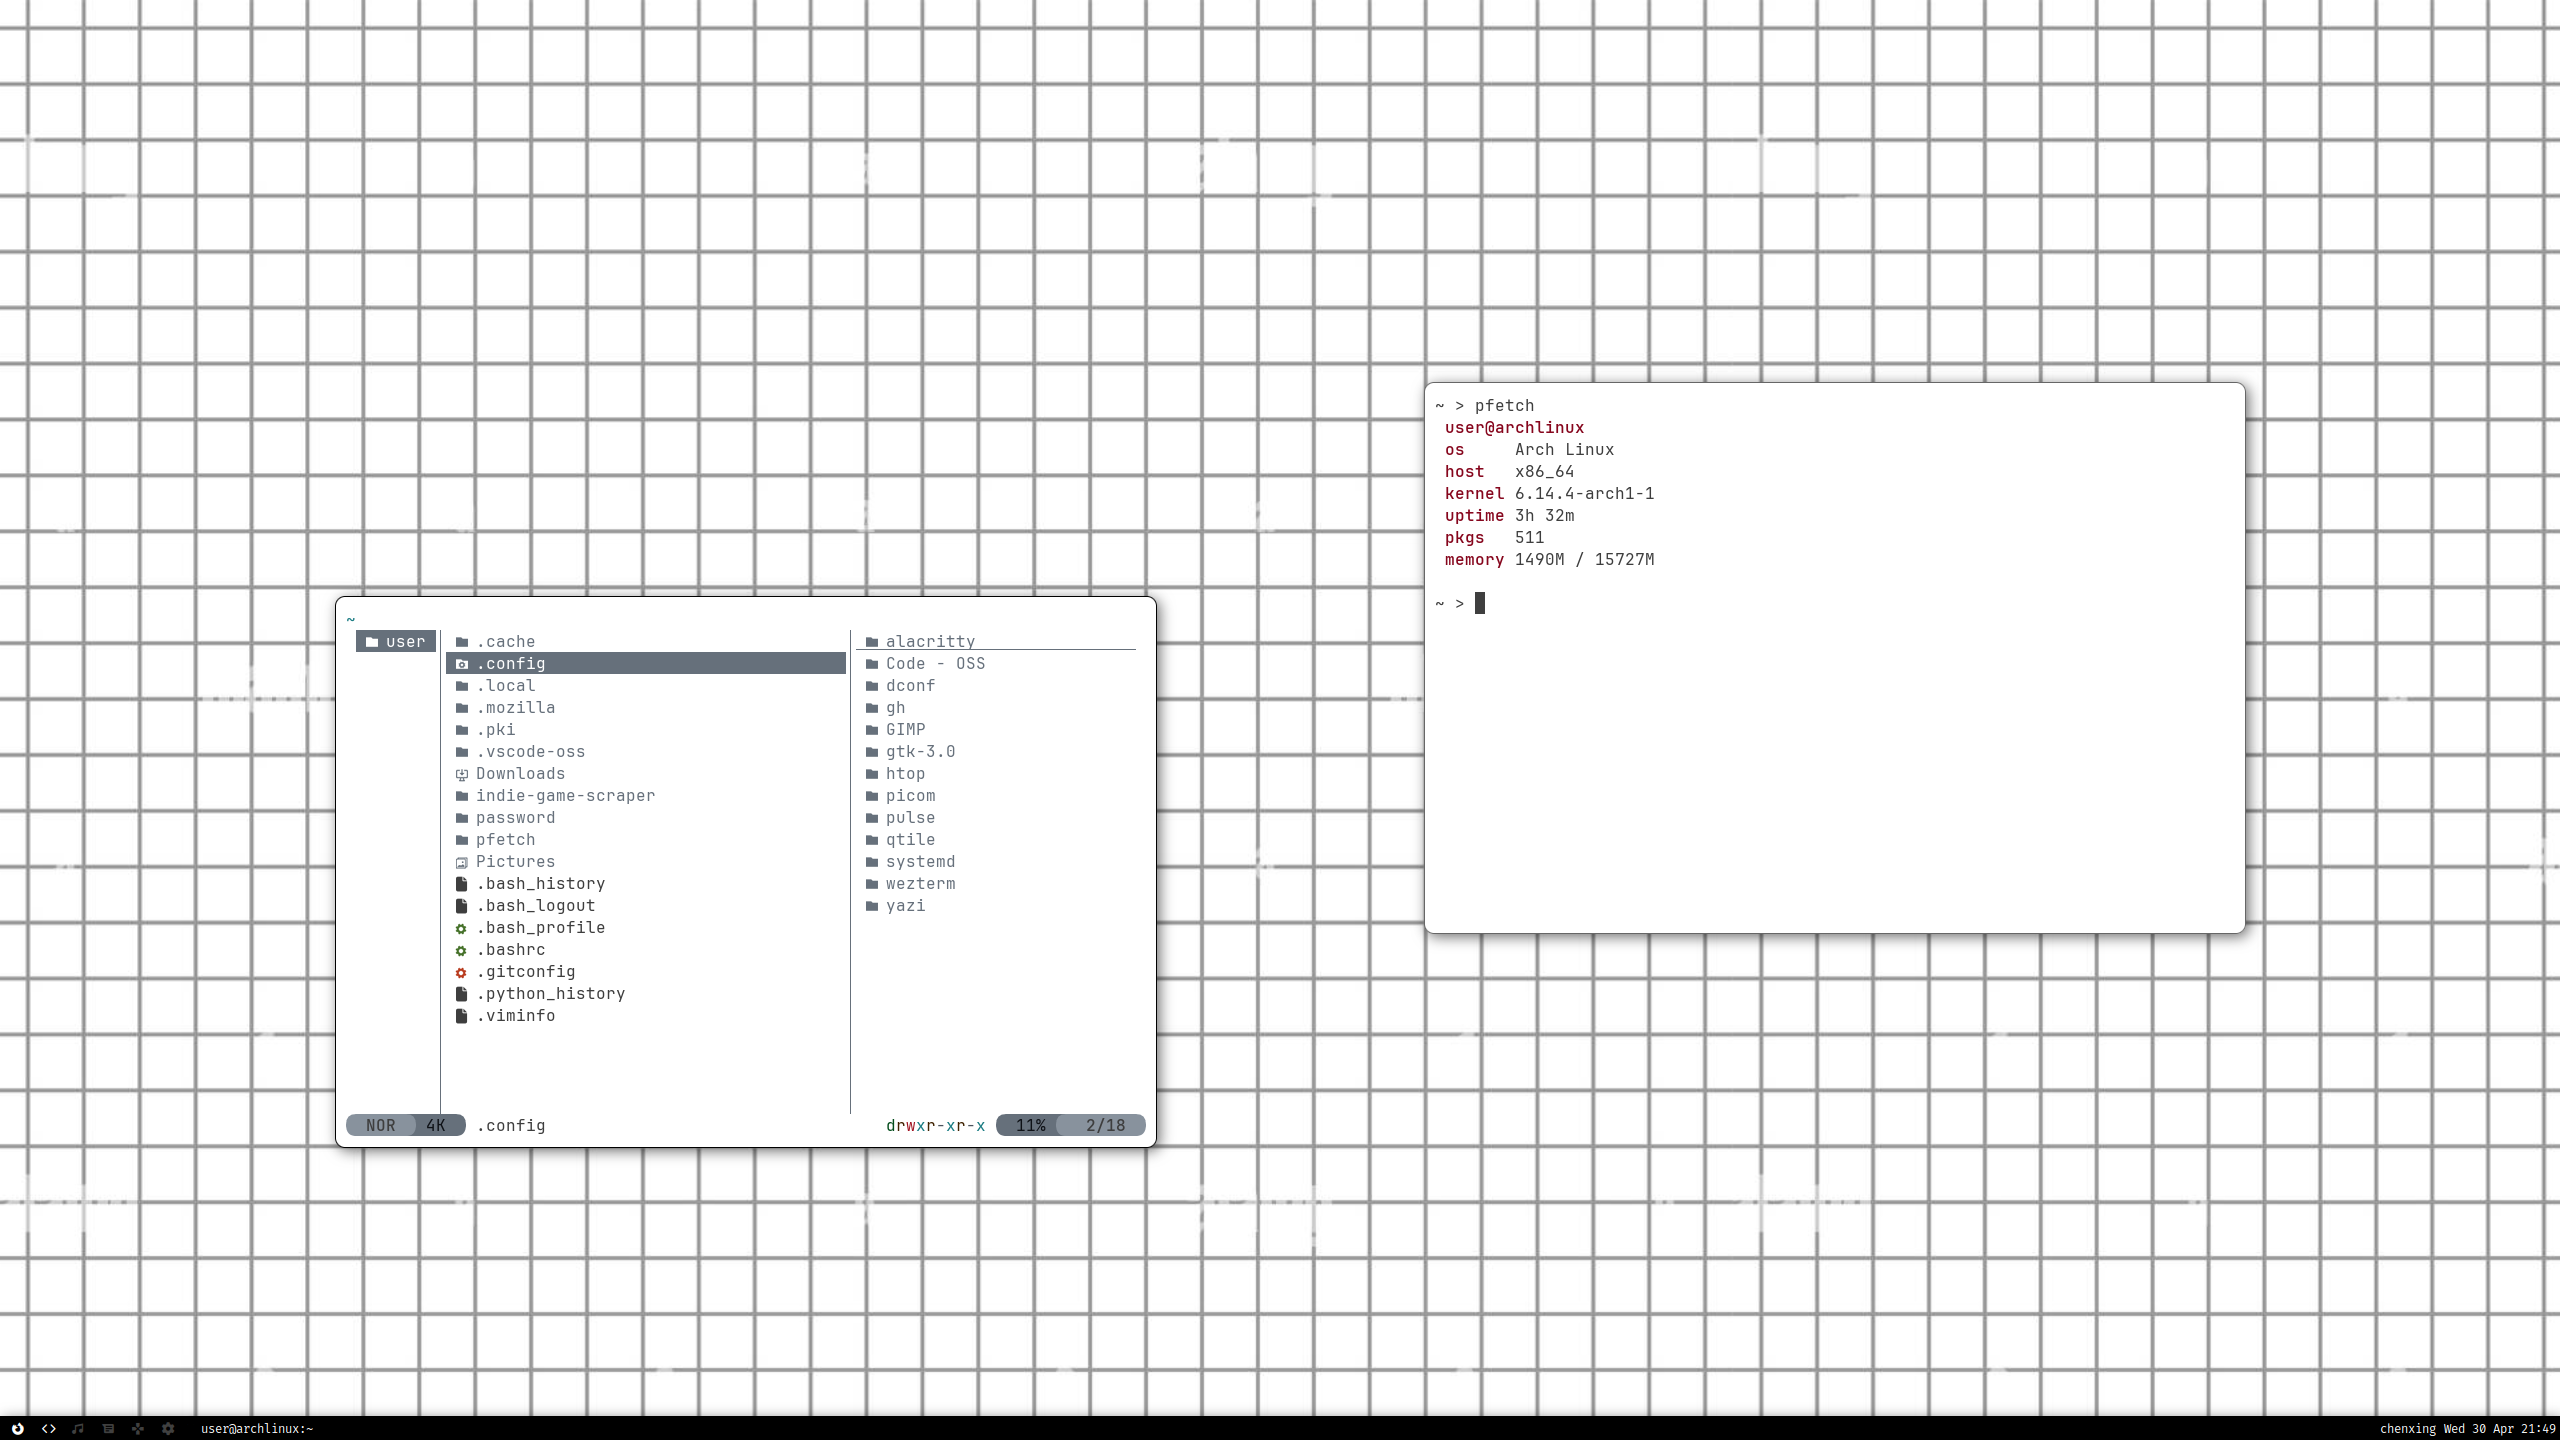Switch to the music workspace icon
The image size is (2560, 1440).
point(78,1428)
